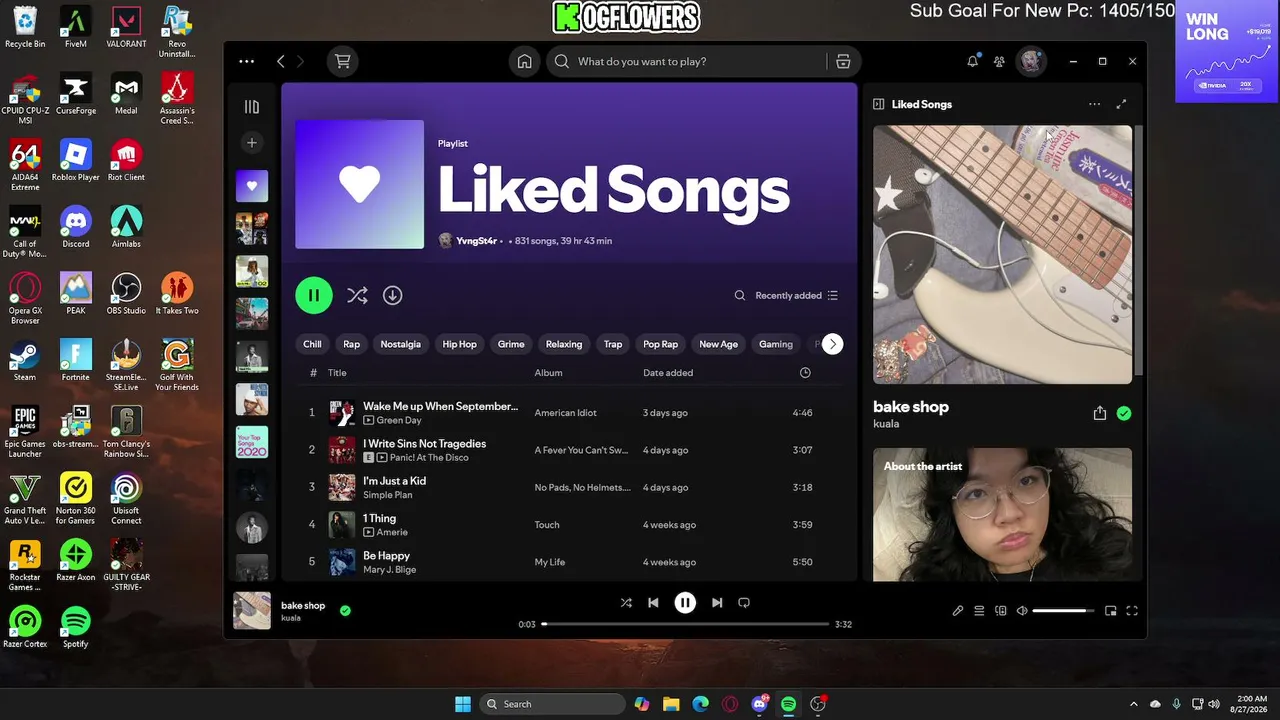
Task: Open the About the artist photo card
Action: point(1002,515)
